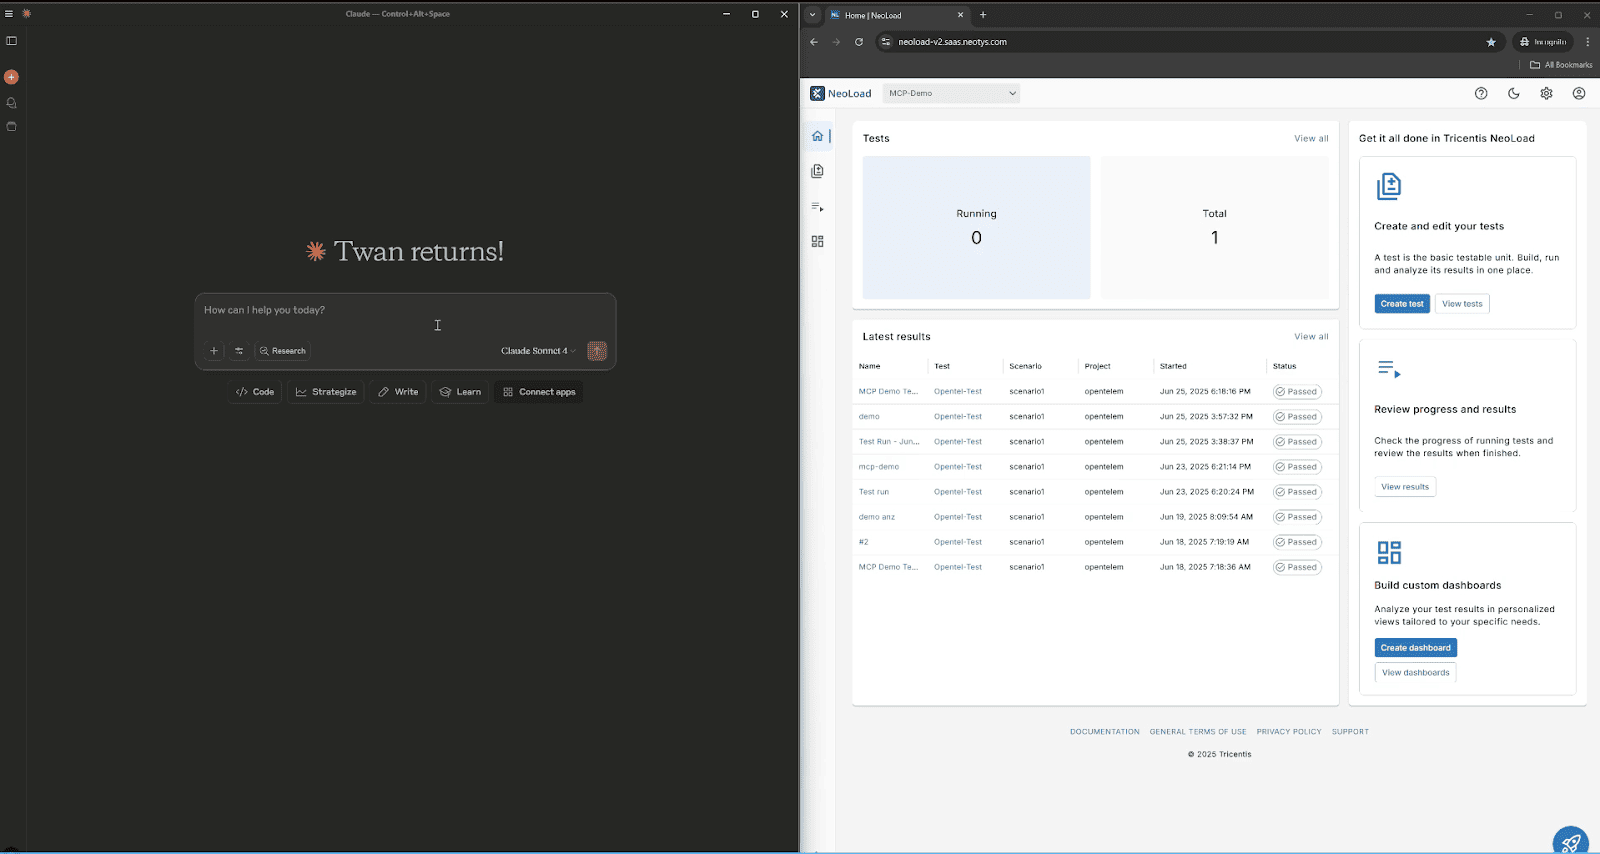Select the Write suggestion chip

pos(398,392)
